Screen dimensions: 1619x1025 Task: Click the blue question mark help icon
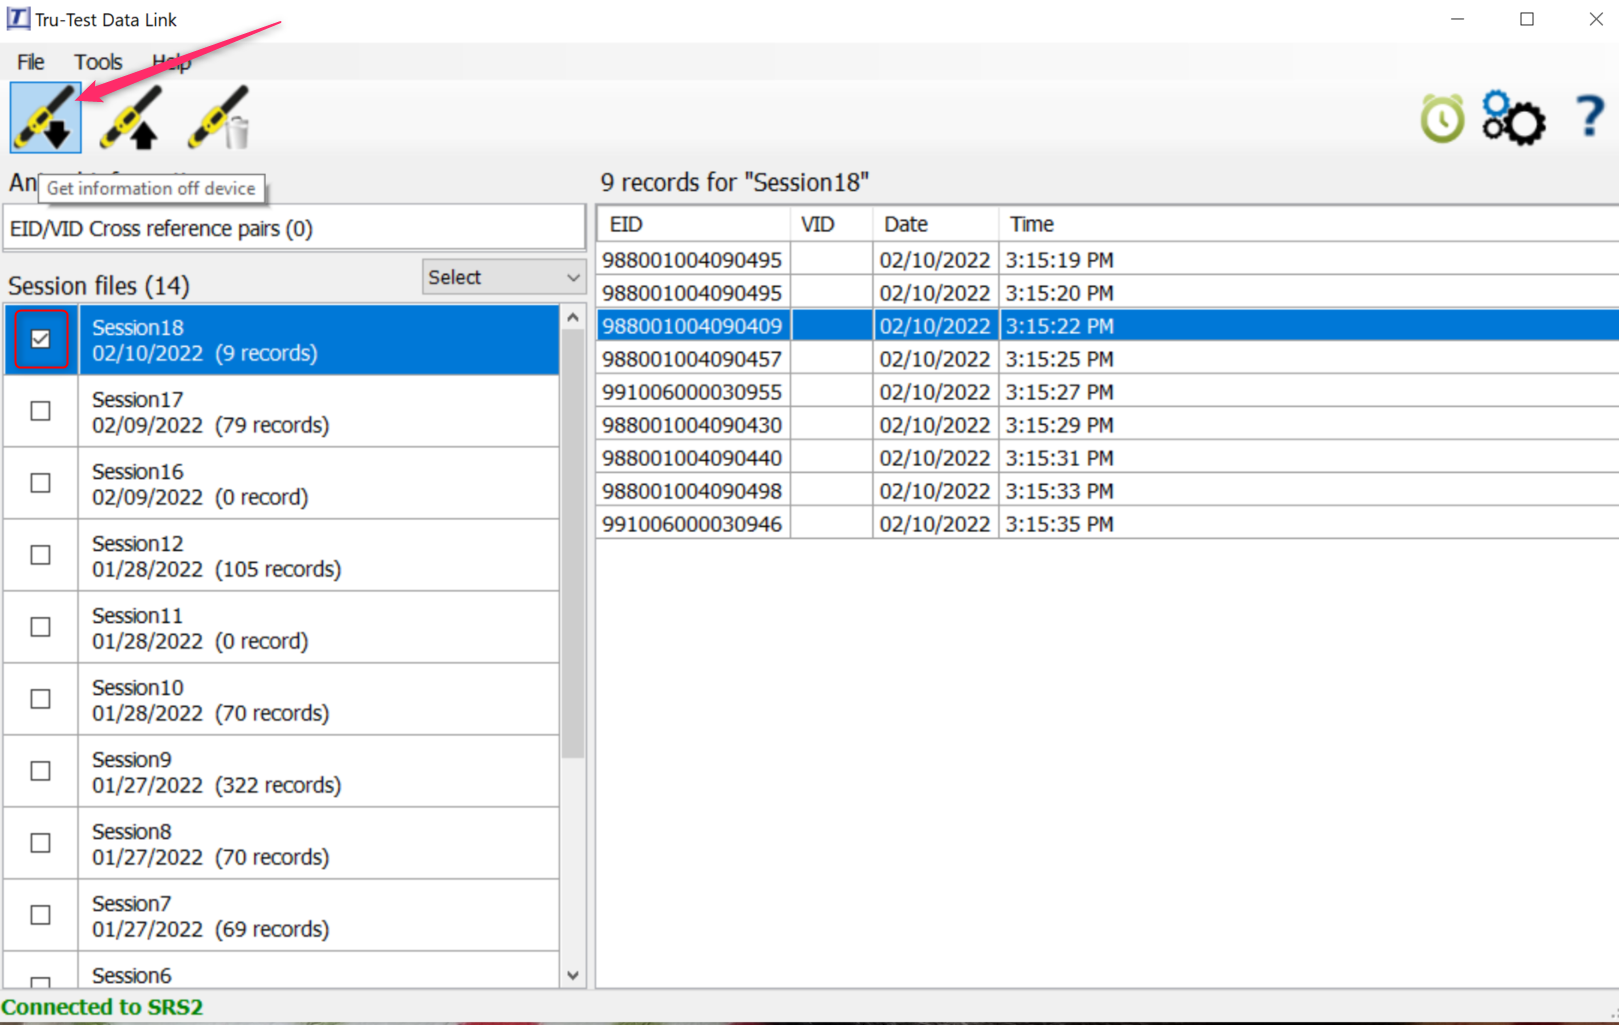click(x=1589, y=116)
